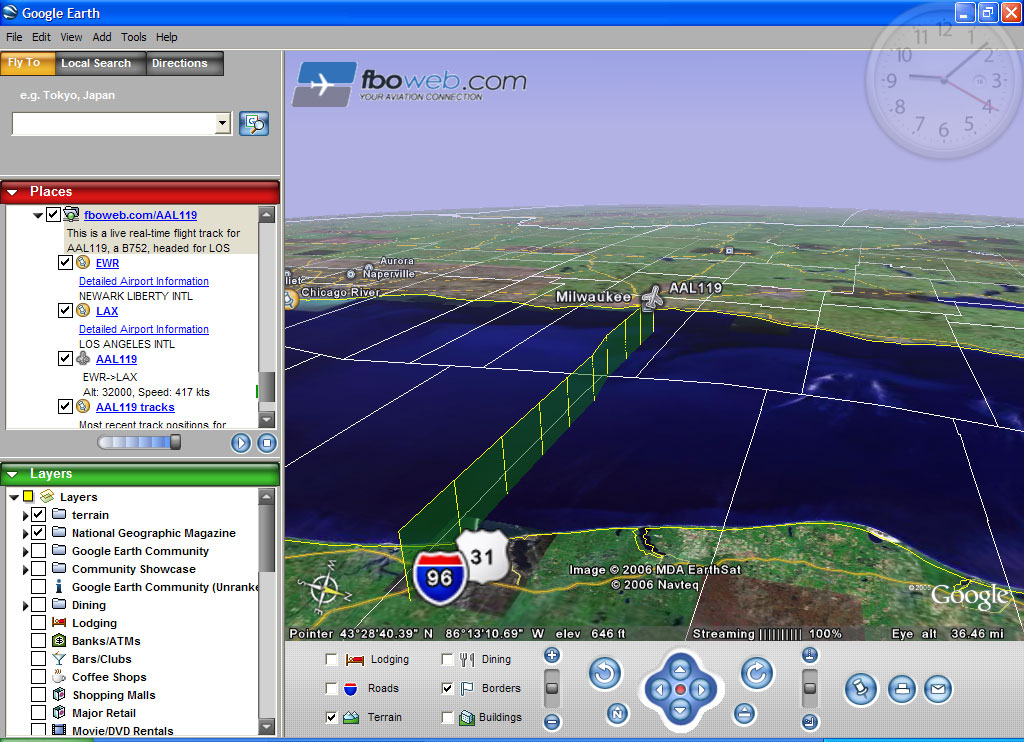Open the Tools menu
Screen dimensions: 1024x742
(133, 37)
